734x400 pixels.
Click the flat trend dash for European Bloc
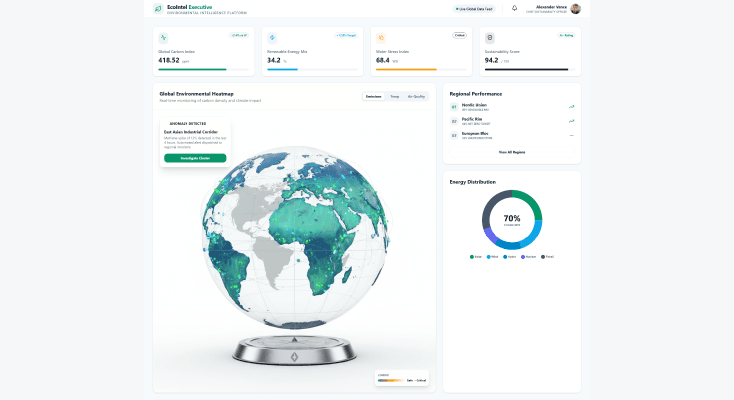(572, 135)
